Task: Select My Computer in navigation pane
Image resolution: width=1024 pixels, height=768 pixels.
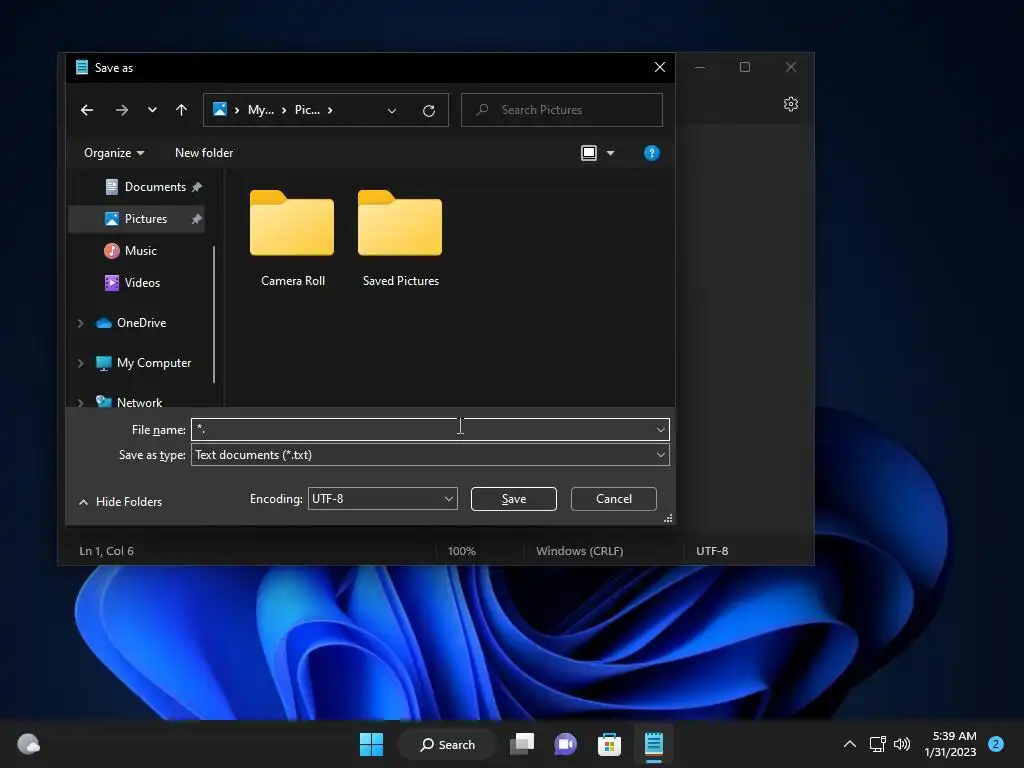Action: (x=153, y=362)
